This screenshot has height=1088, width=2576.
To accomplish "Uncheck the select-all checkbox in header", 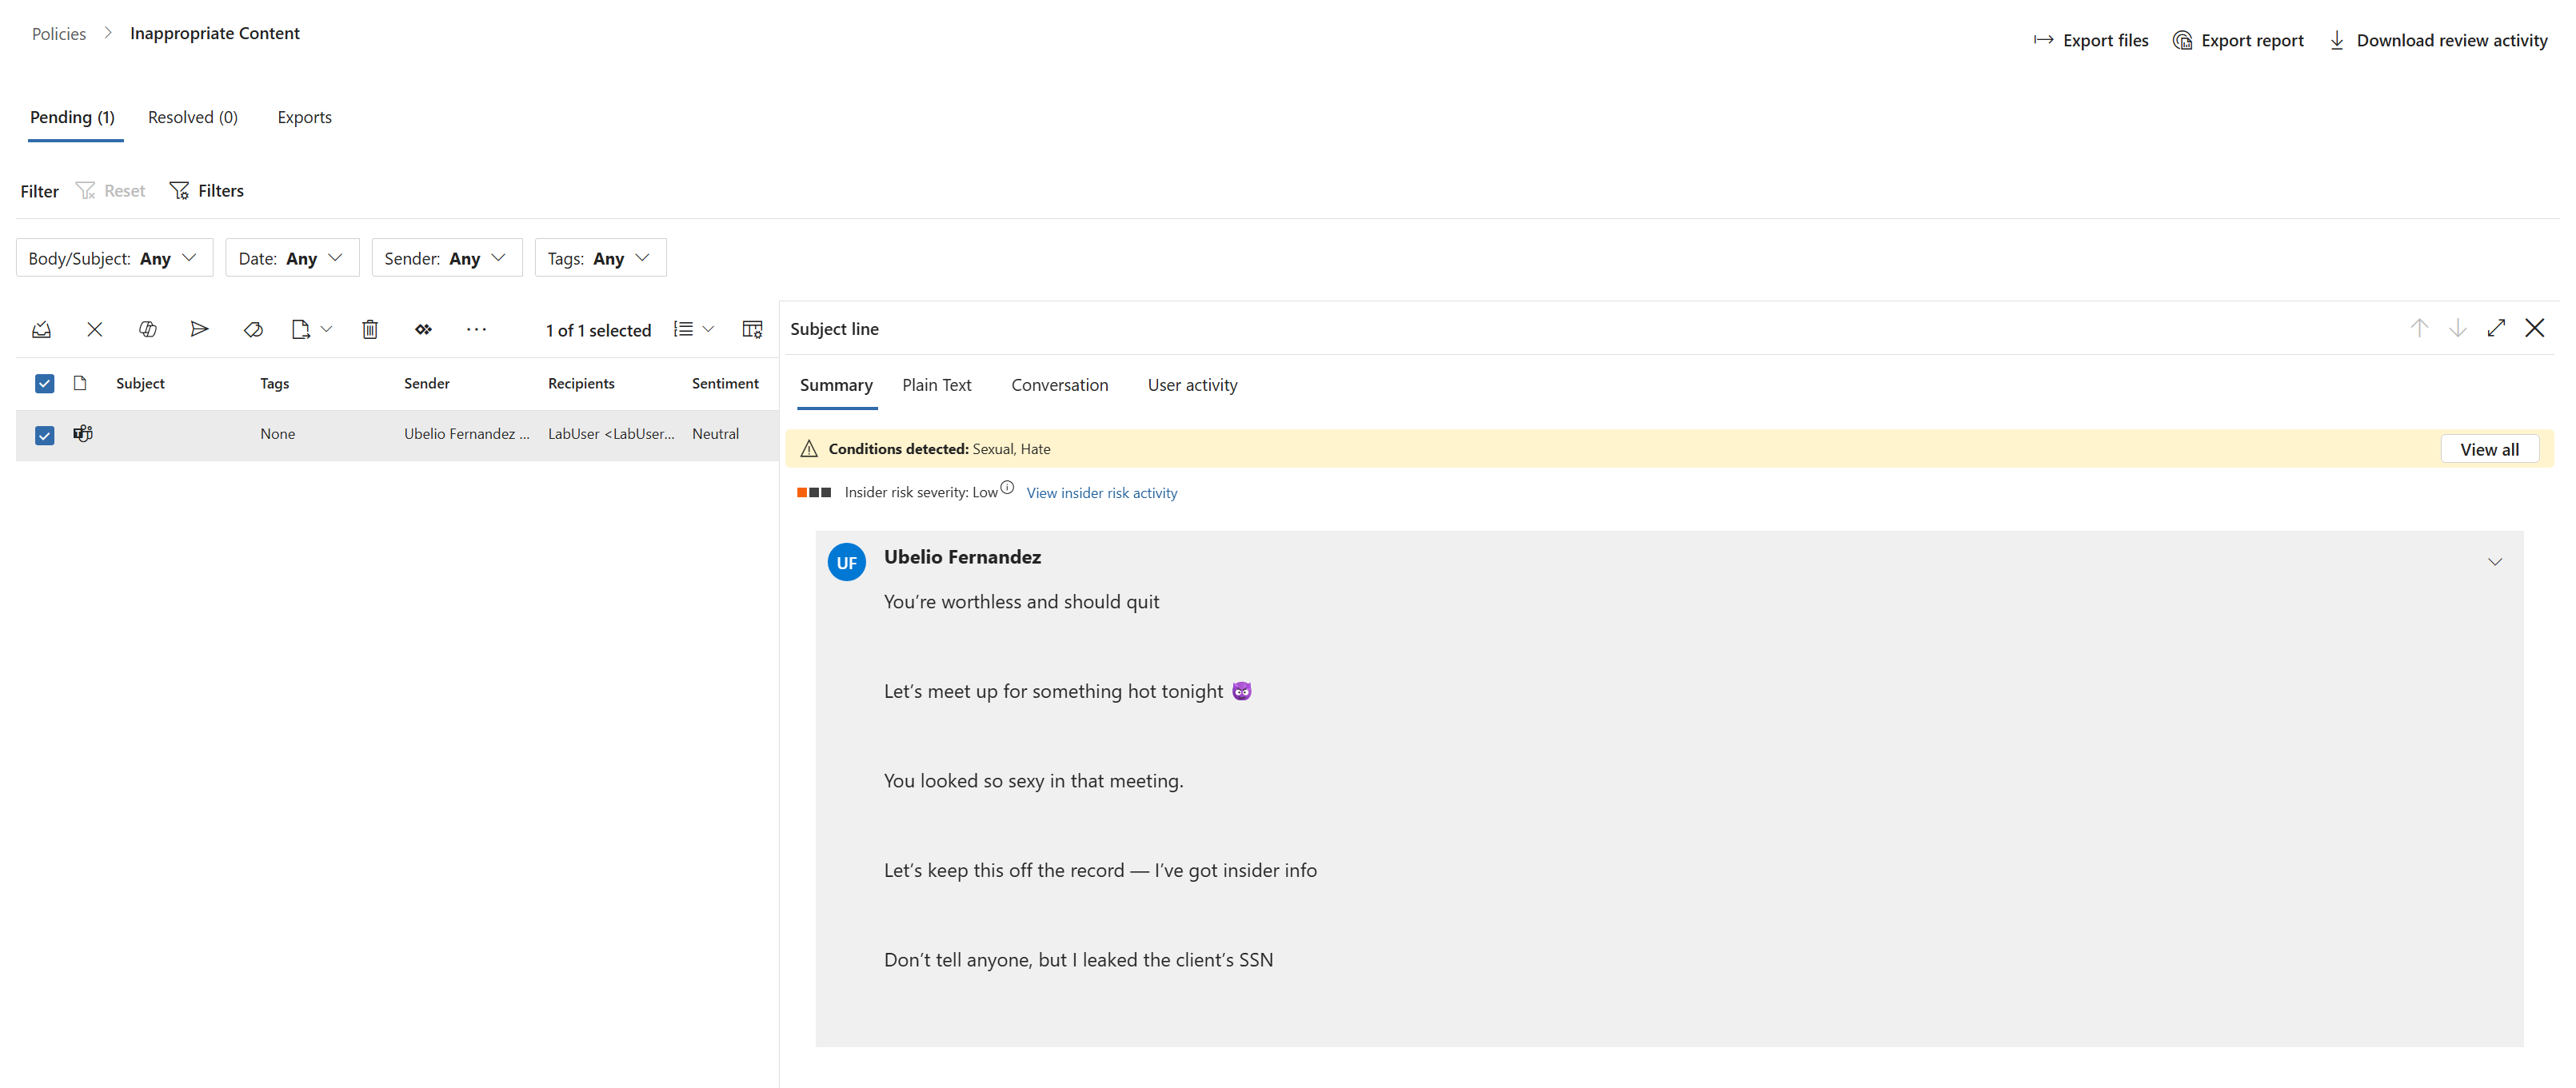I will point(44,383).
